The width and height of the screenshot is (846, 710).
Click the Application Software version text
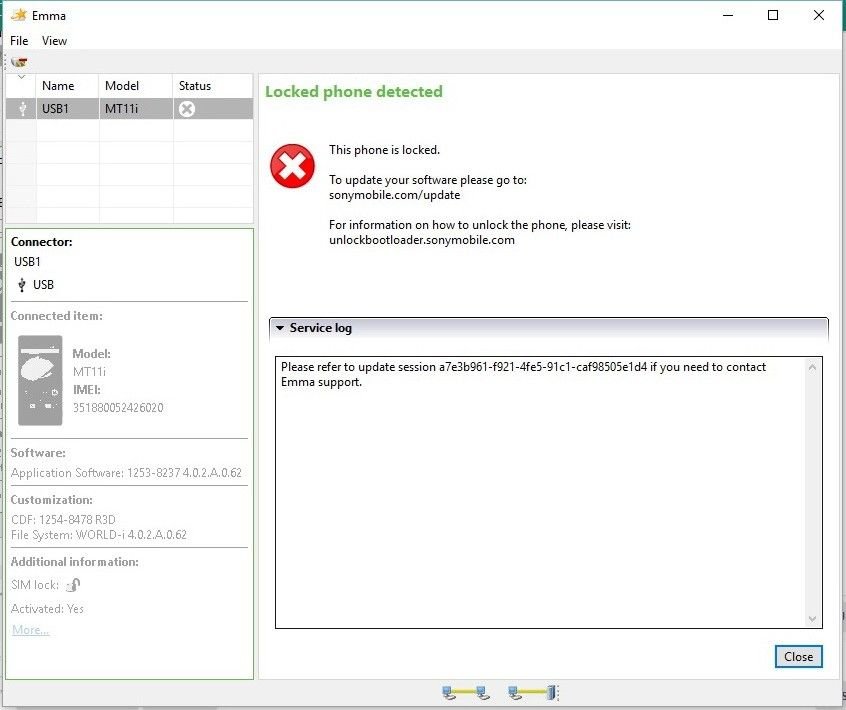pos(126,473)
